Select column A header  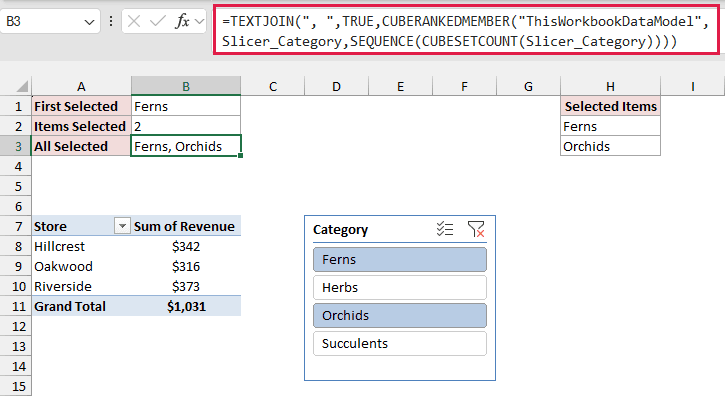click(81, 87)
